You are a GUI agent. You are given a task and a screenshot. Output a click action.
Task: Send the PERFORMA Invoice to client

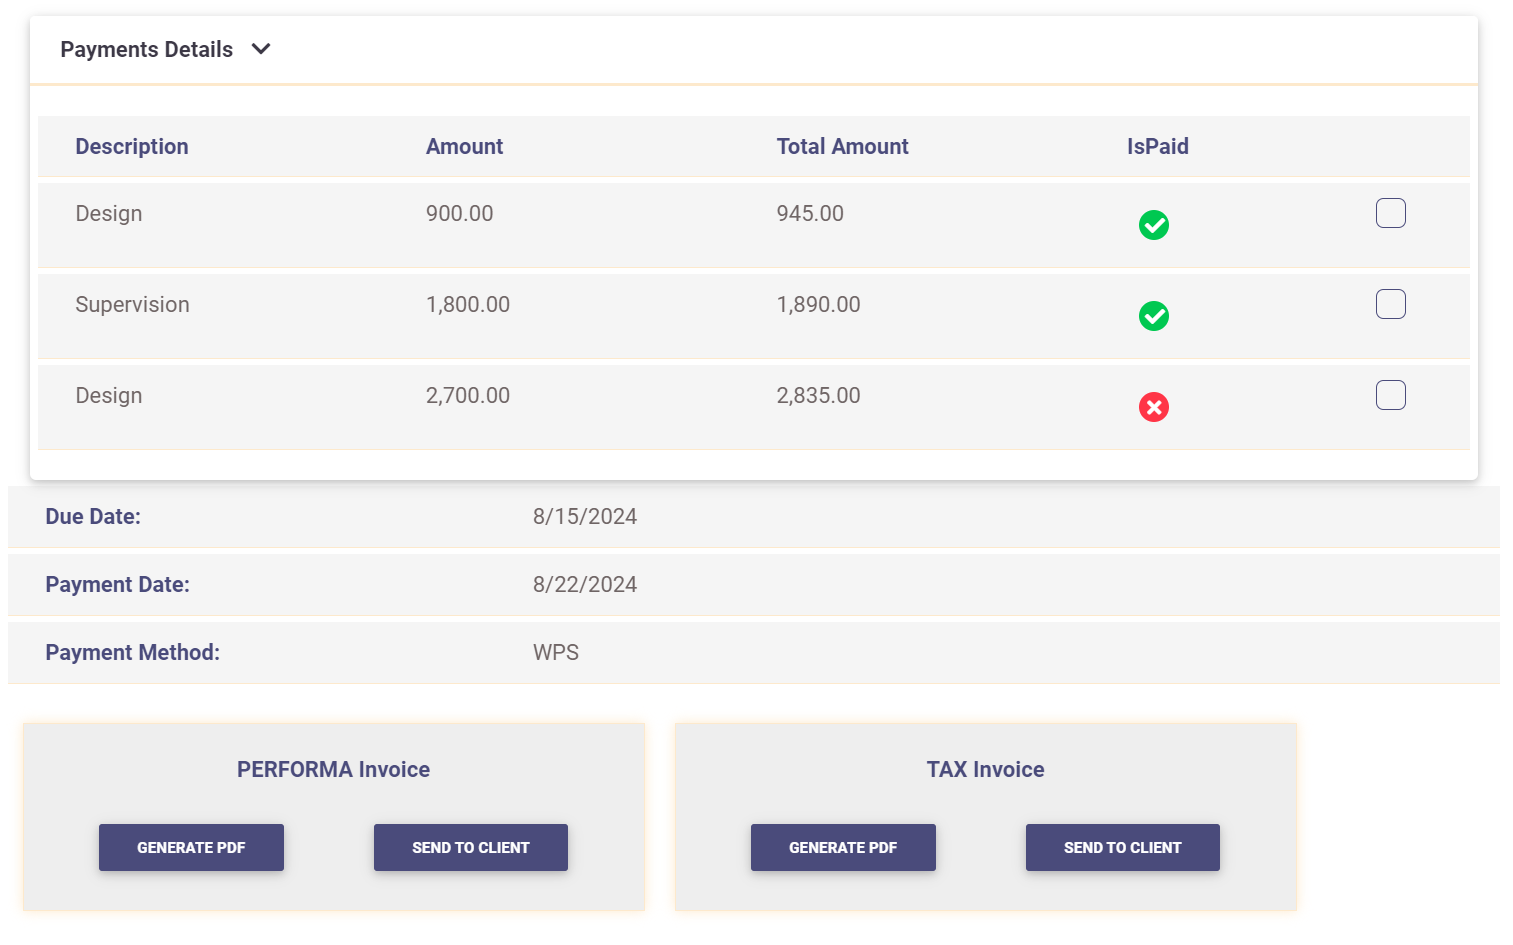(470, 847)
